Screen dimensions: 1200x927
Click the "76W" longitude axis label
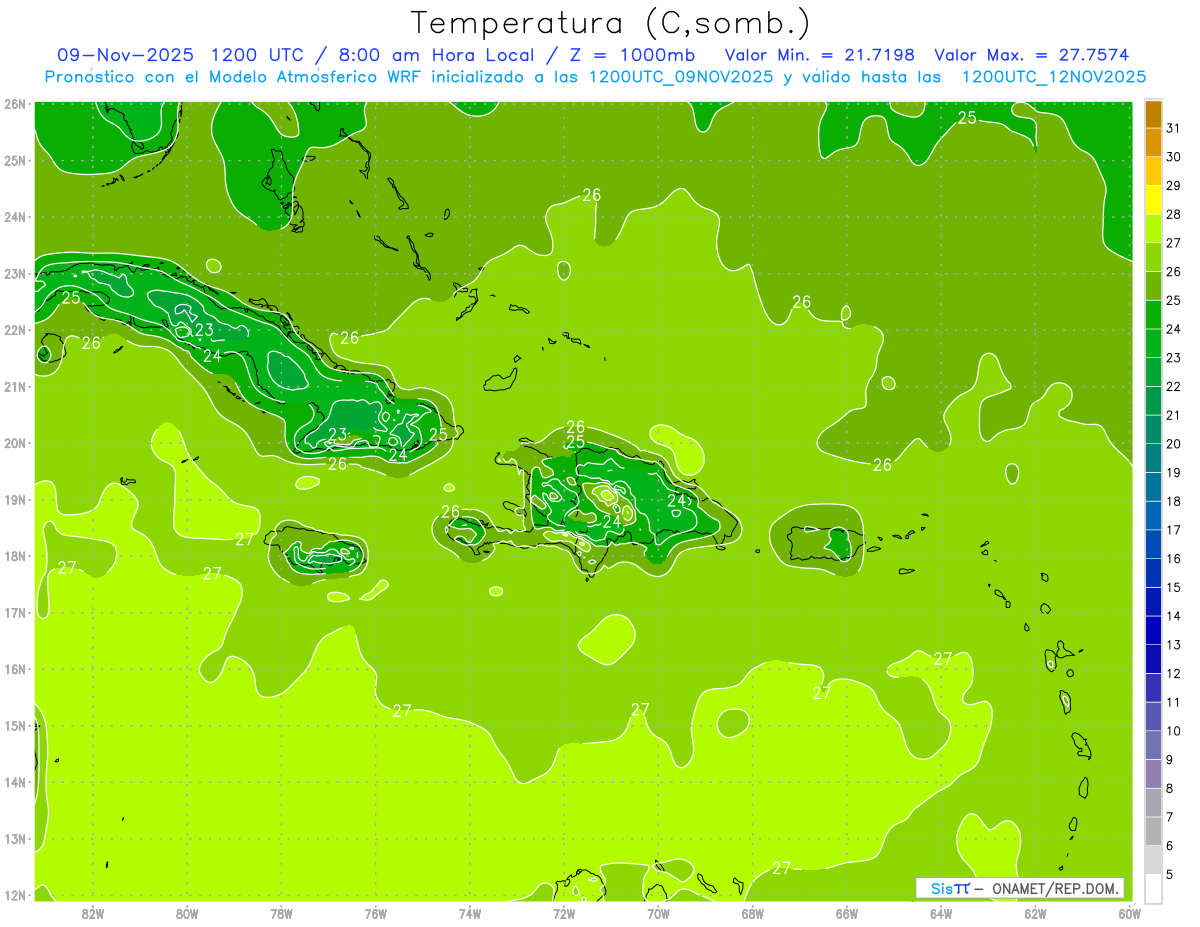(375, 913)
